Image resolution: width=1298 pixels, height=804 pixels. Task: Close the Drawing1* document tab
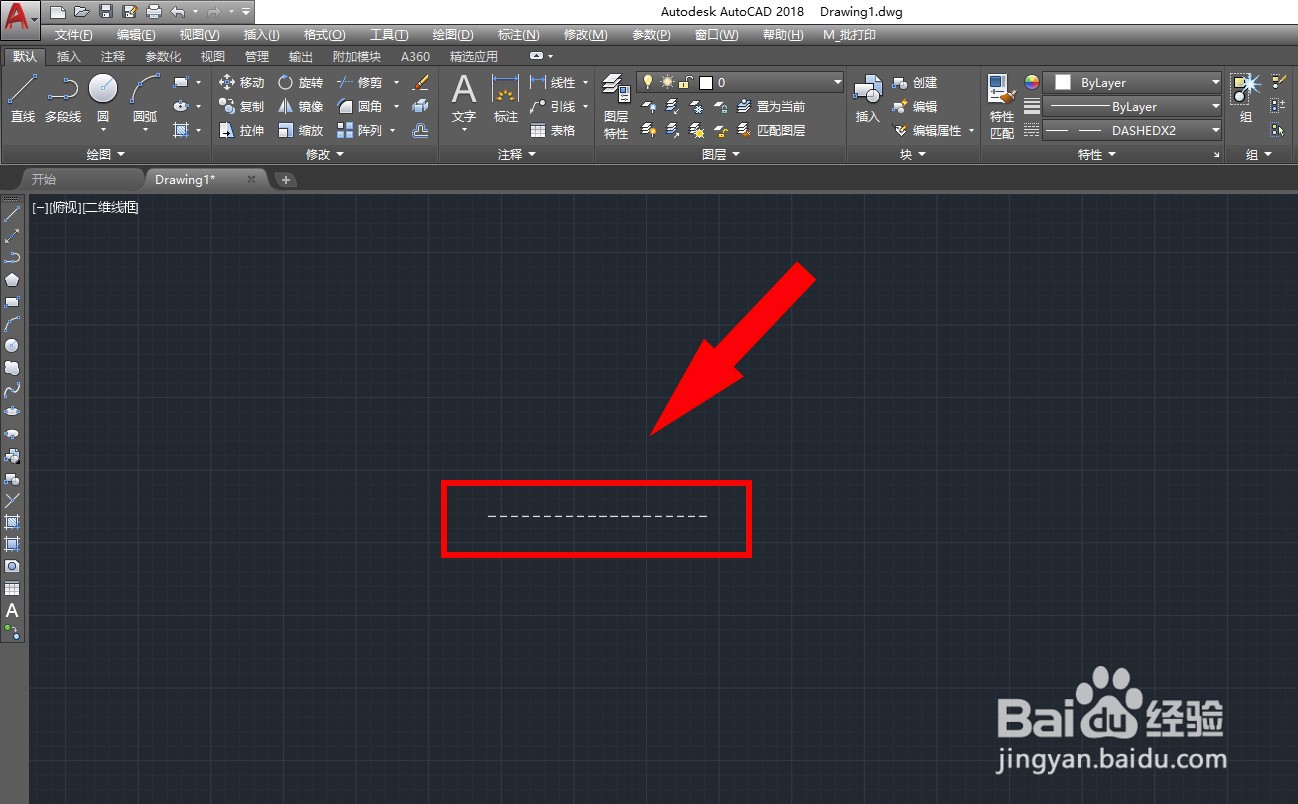pos(251,179)
